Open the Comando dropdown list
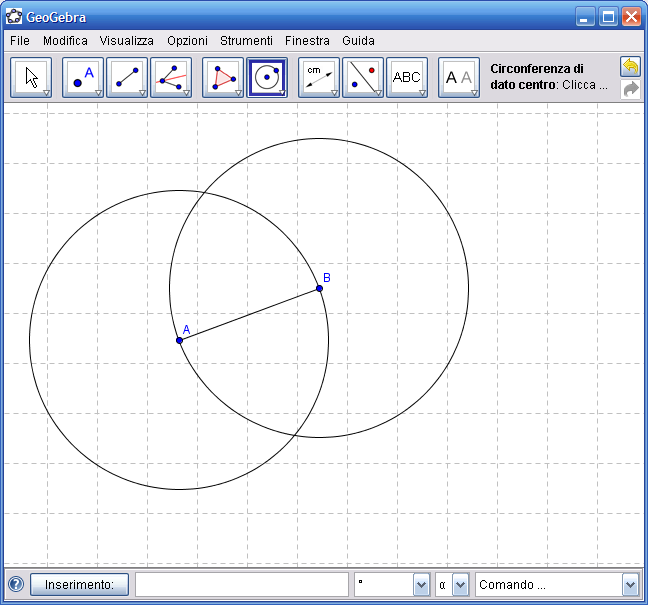This screenshot has width=648, height=605. point(630,585)
